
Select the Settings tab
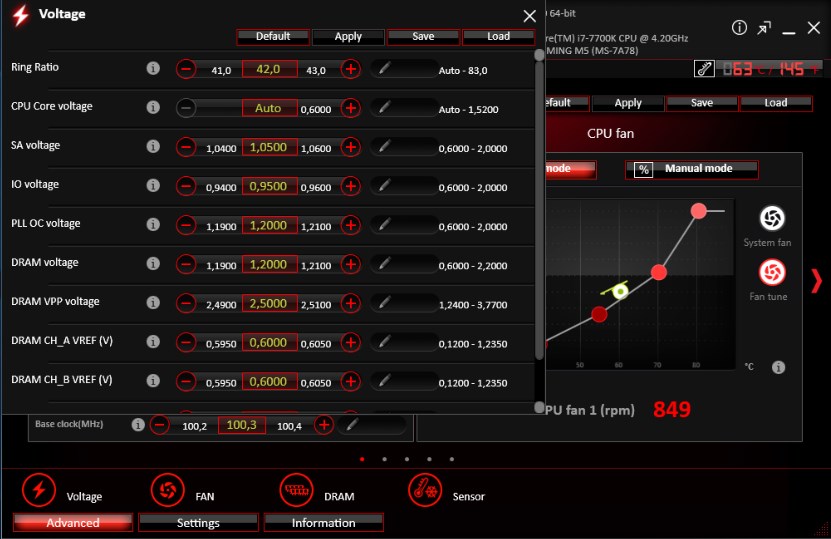pyautogui.click(x=198, y=523)
